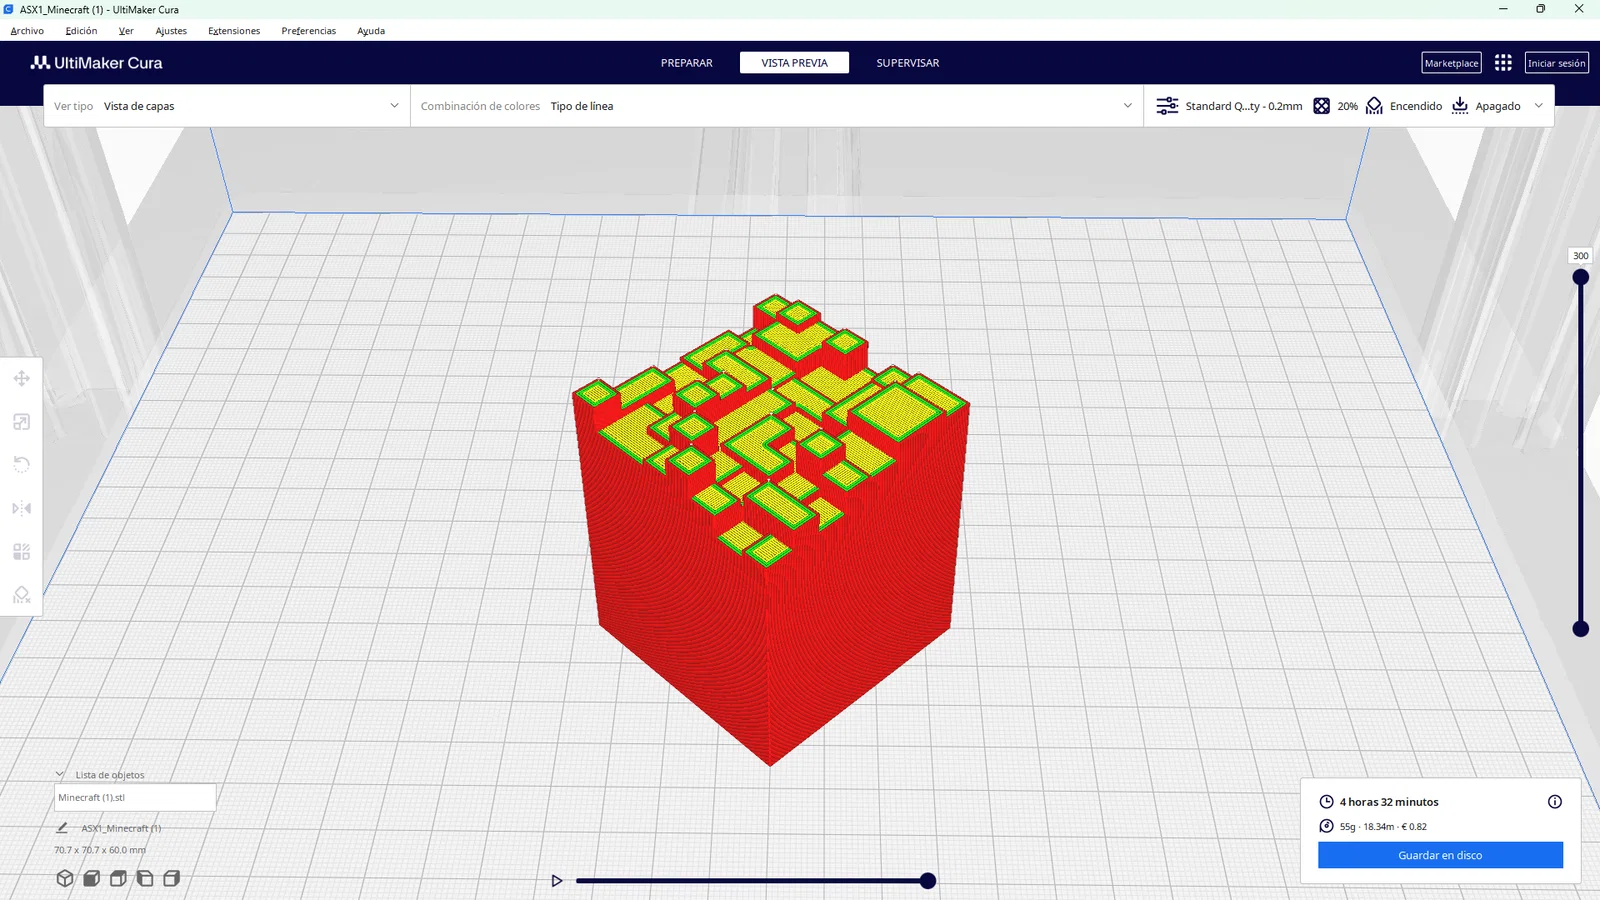Select the Scale tool in left toolbar

tap(21, 422)
